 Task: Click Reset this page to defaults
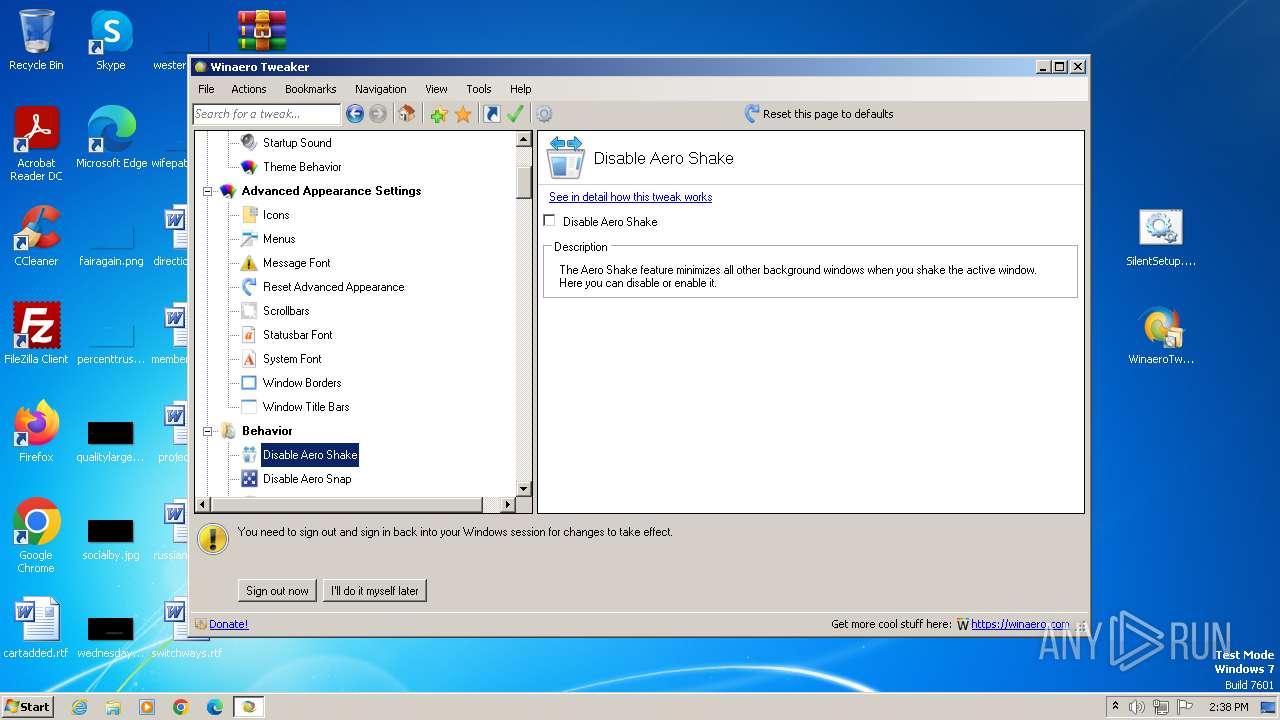pyautogui.click(x=819, y=114)
